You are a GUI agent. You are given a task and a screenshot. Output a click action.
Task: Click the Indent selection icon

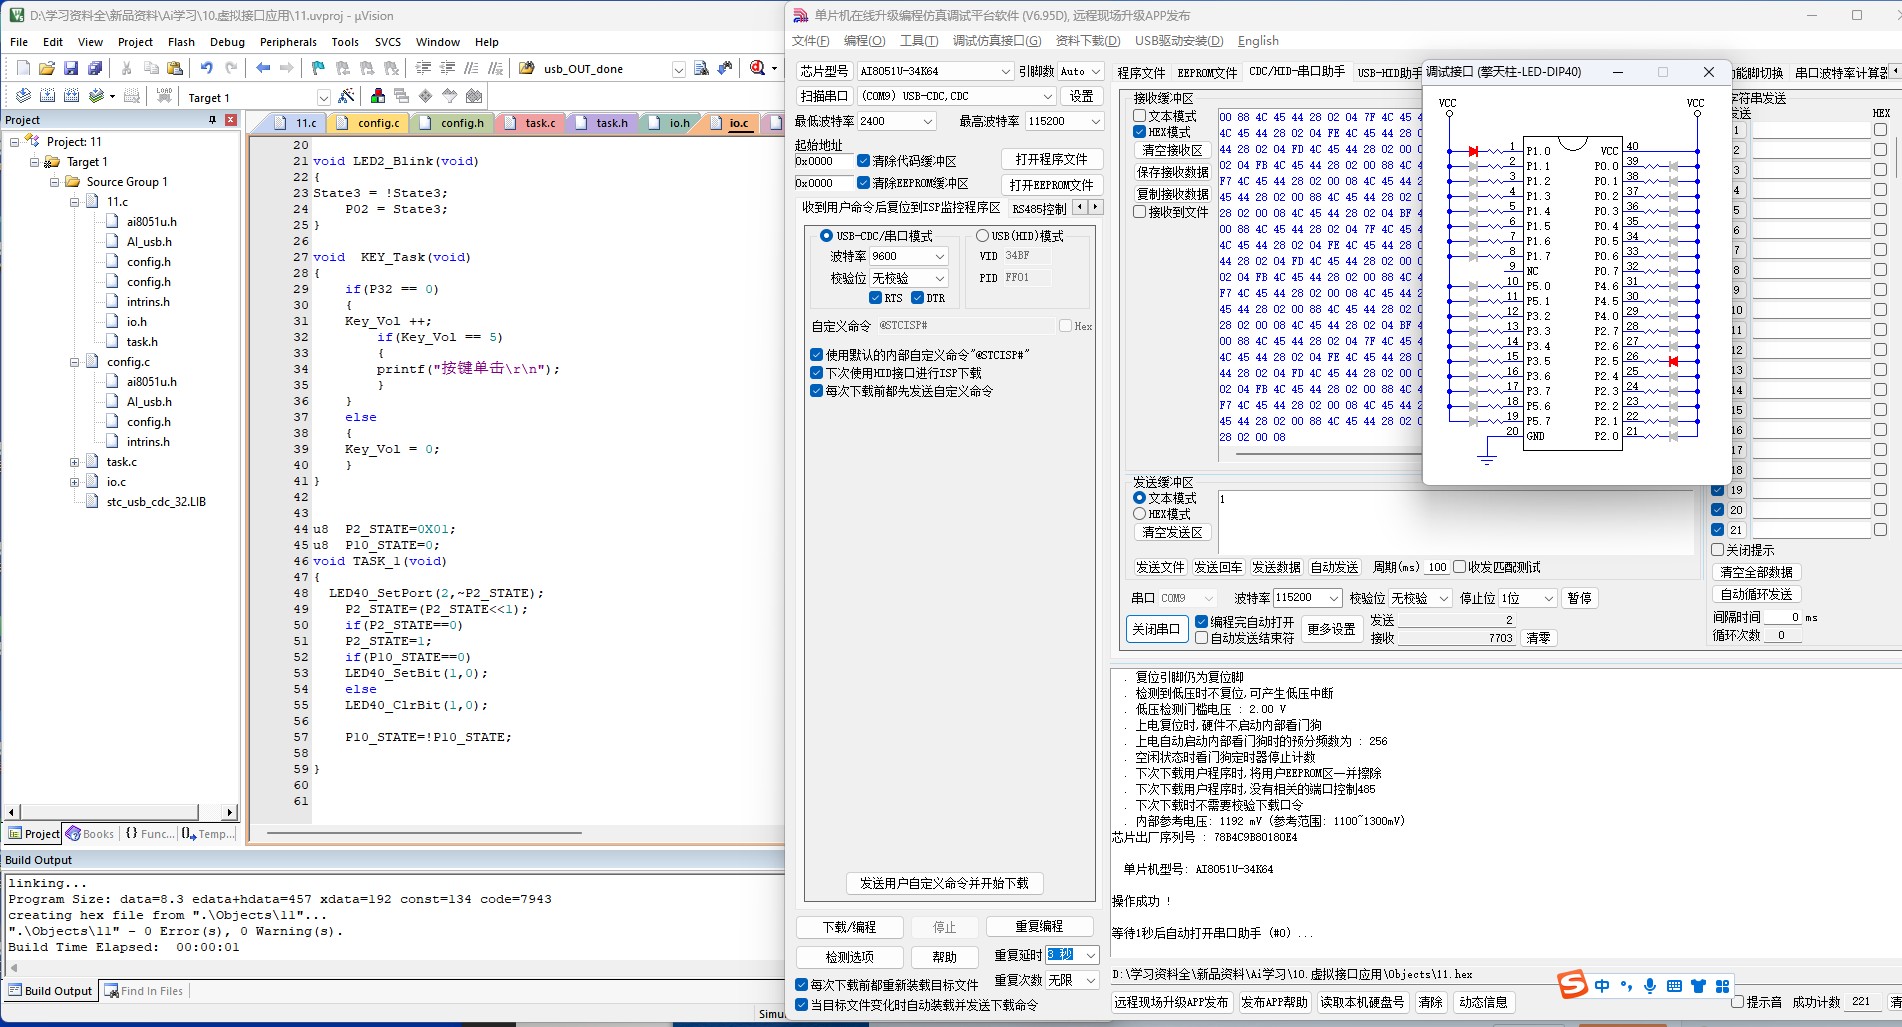point(423,68)
